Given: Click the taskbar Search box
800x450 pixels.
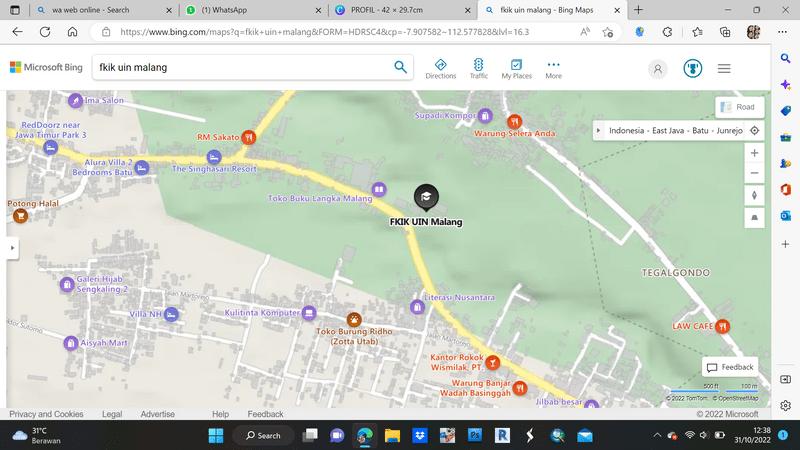Looking at the screenshot, I should coord(263,435).
